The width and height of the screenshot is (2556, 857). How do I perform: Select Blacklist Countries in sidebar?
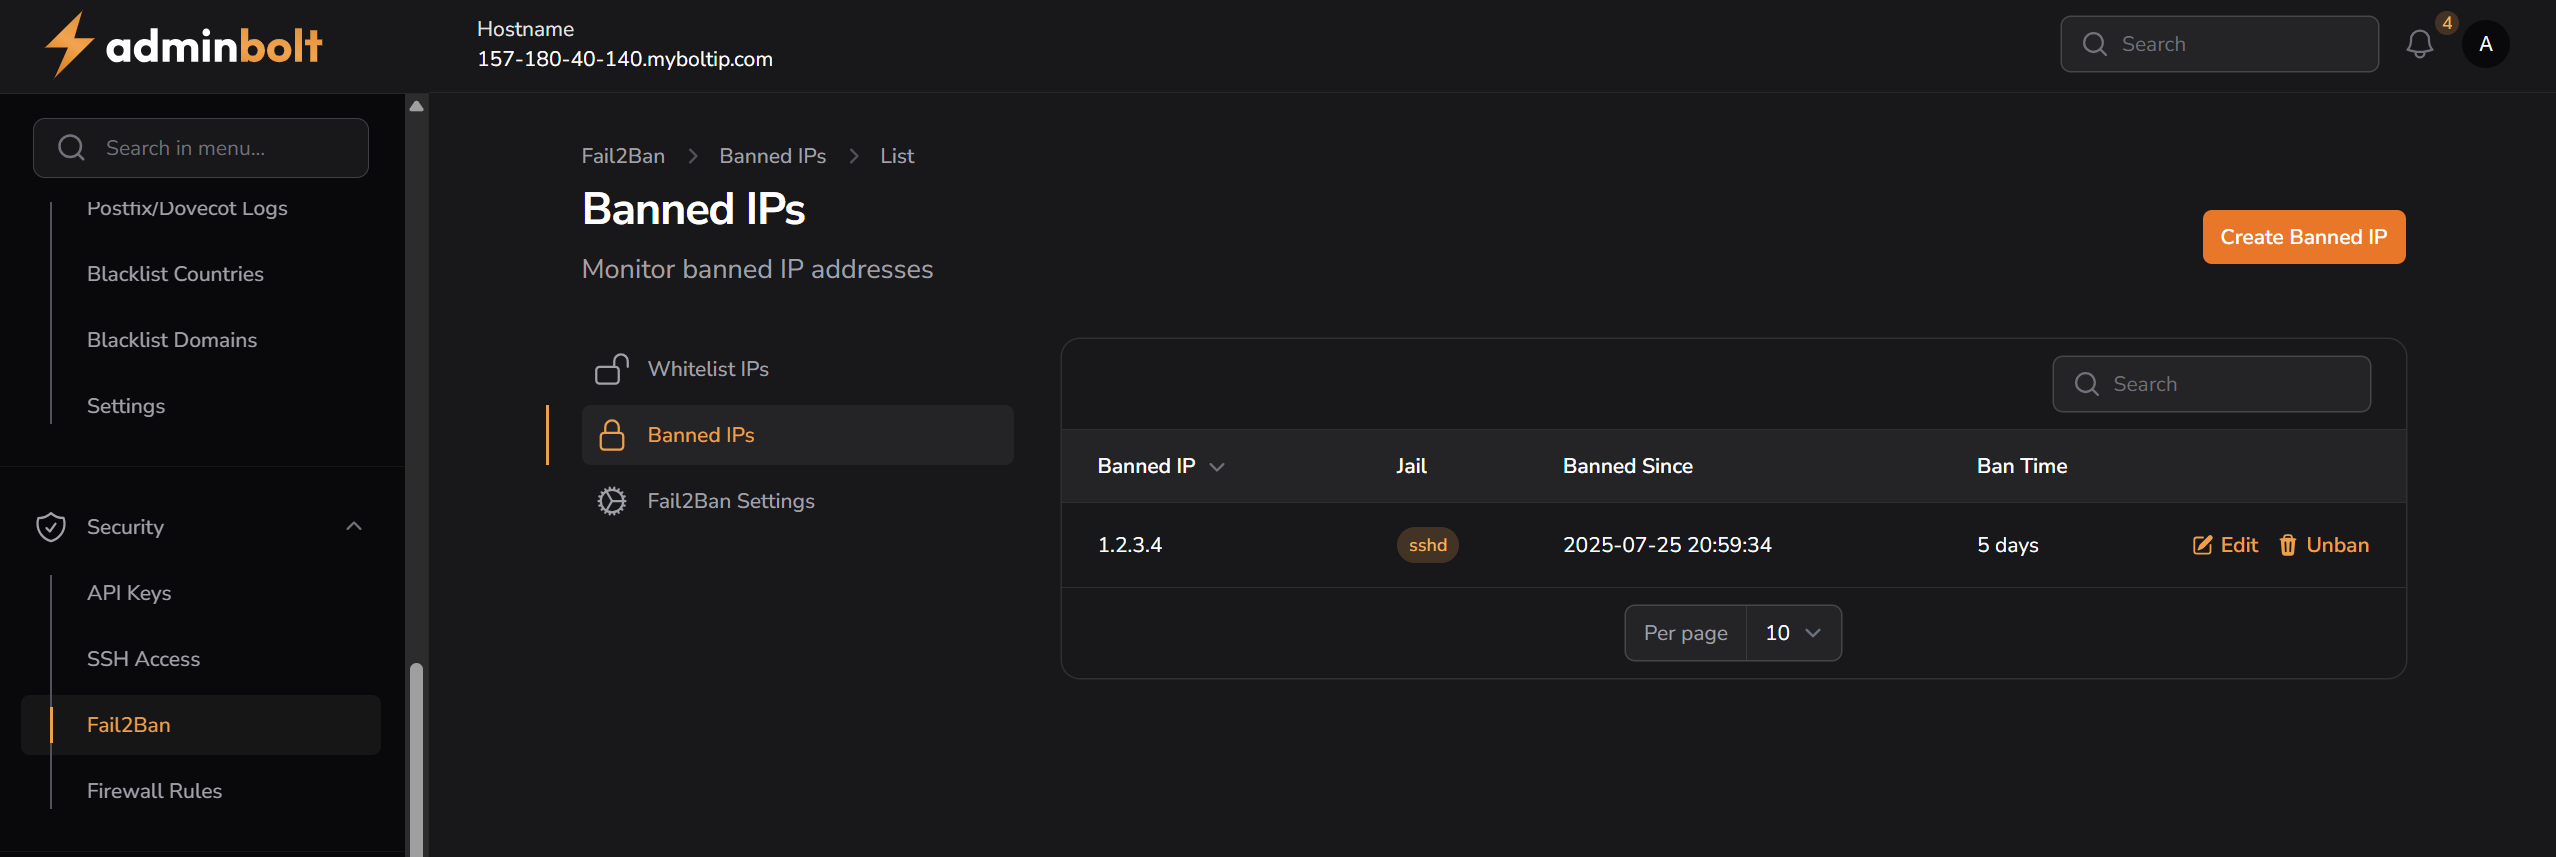(175, 274)
